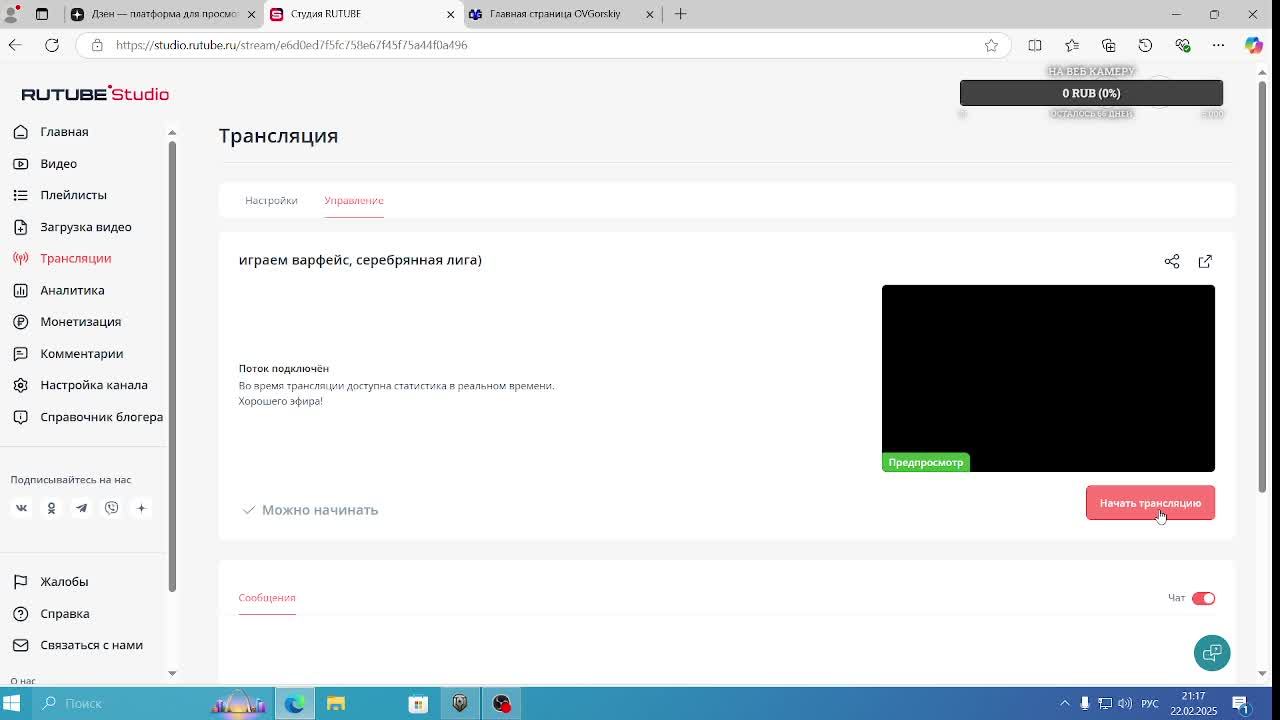
Task: Open Видео in sidebar
Action: click(58, 164)
